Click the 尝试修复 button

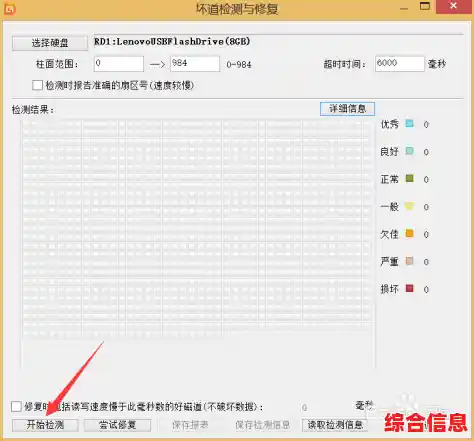117,425
